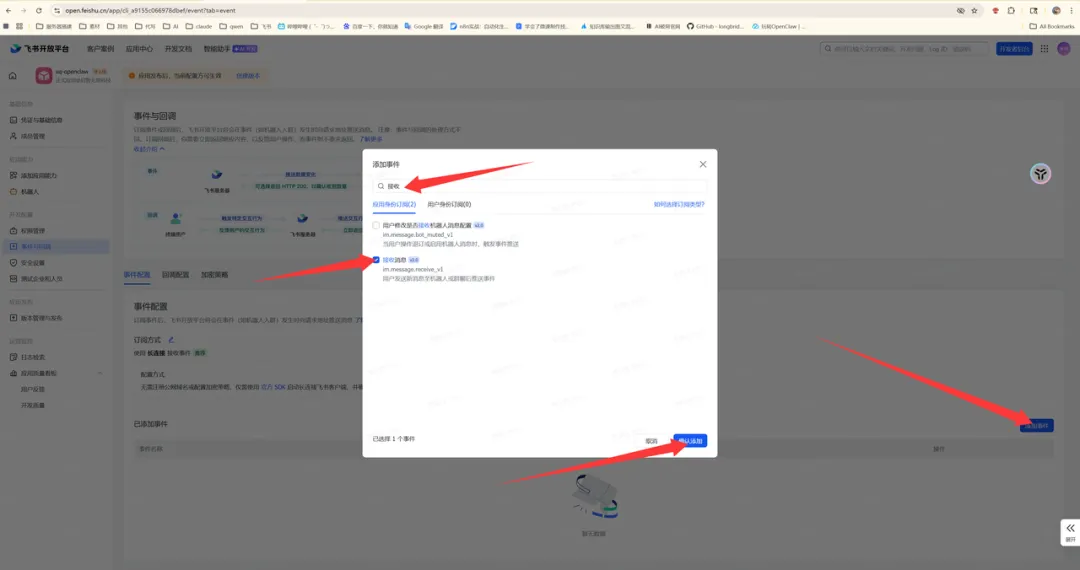Open 智能助手 menu item
Viewport: 1080px width, 570px height.
230,49
